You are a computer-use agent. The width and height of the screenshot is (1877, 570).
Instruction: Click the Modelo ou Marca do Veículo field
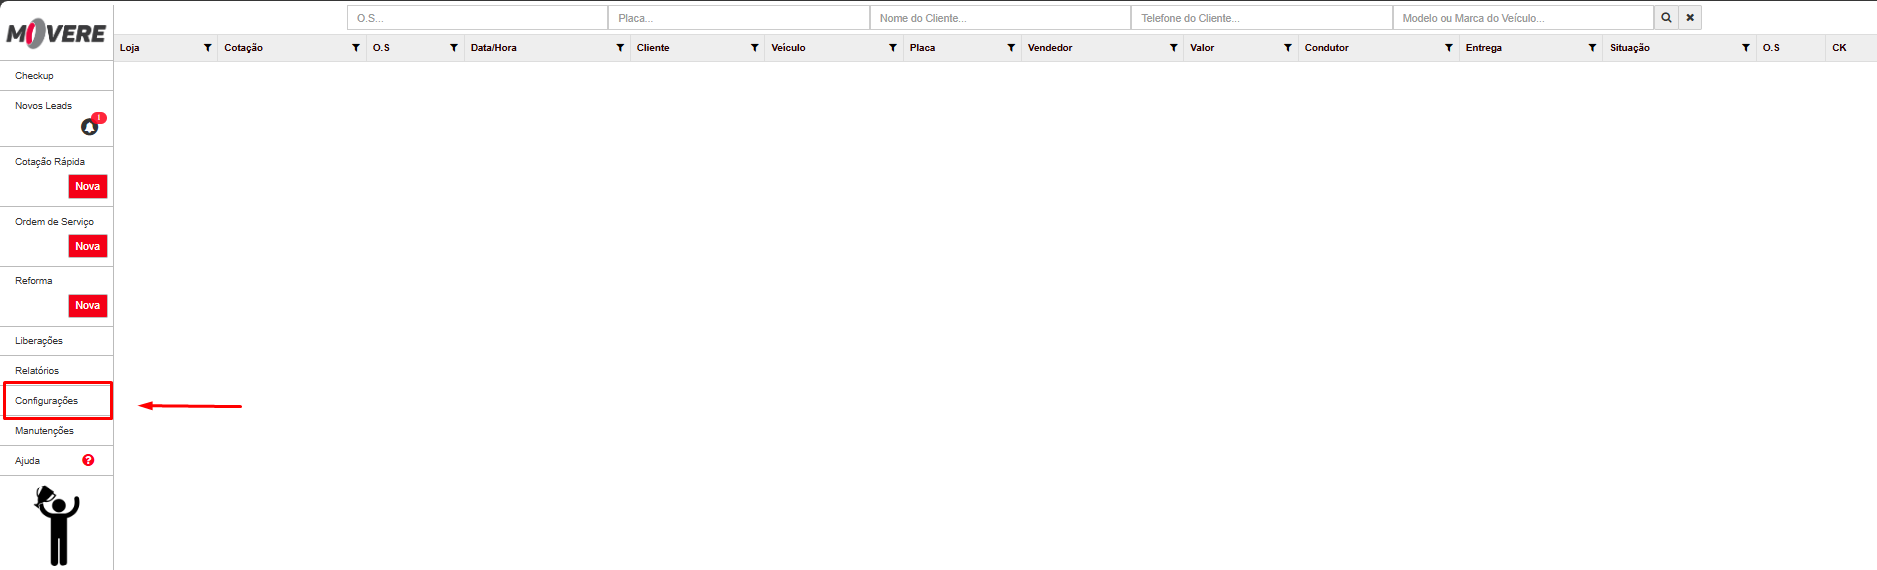pyautogui.click(x=1523, y=18)
